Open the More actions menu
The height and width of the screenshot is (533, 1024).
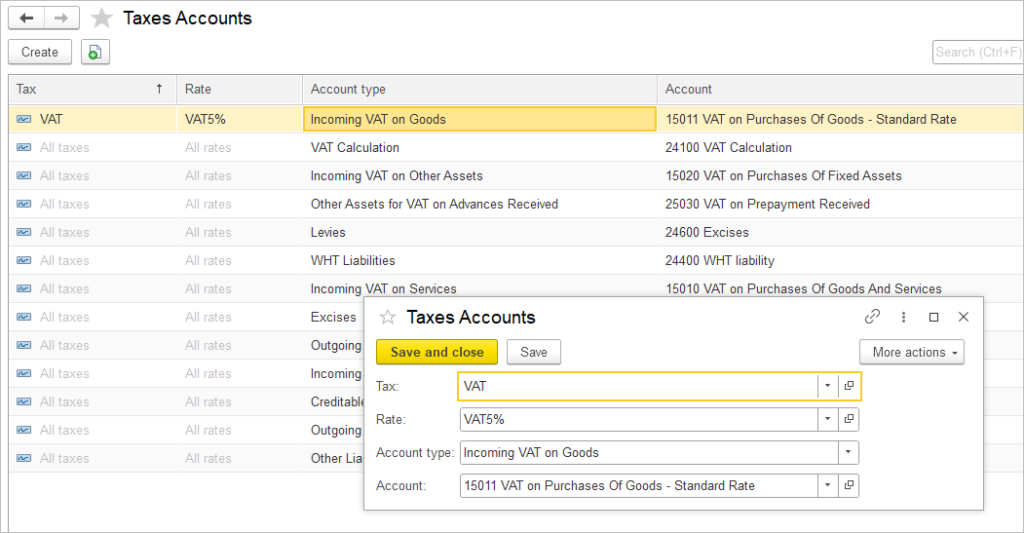tap(912, 352)
